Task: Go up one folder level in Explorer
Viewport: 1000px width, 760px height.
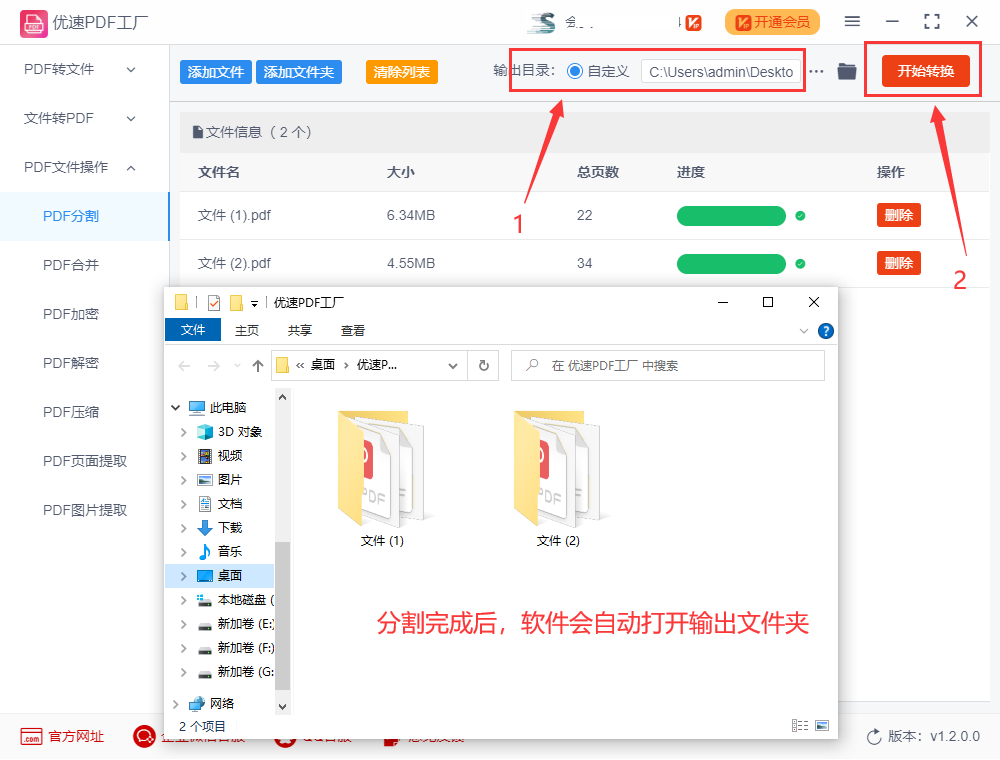Action: pos(258,365)
